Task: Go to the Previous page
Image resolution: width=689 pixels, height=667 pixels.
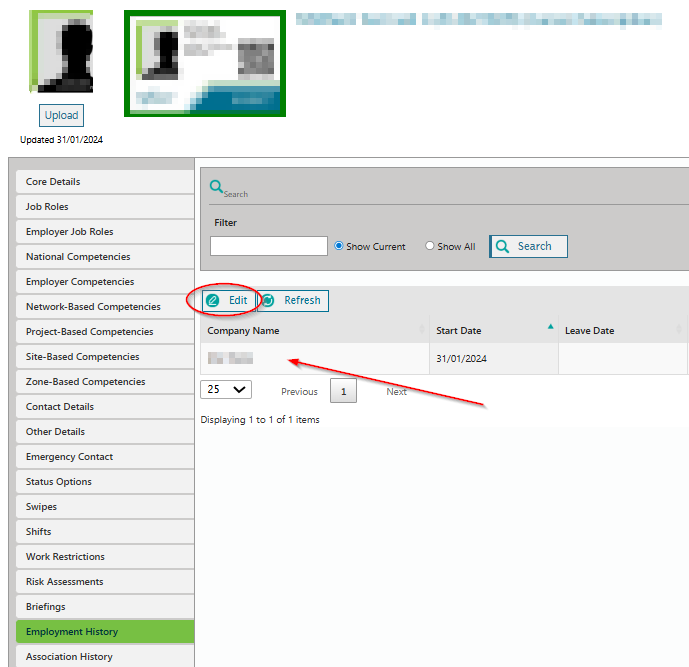Action: coord(299,392)
